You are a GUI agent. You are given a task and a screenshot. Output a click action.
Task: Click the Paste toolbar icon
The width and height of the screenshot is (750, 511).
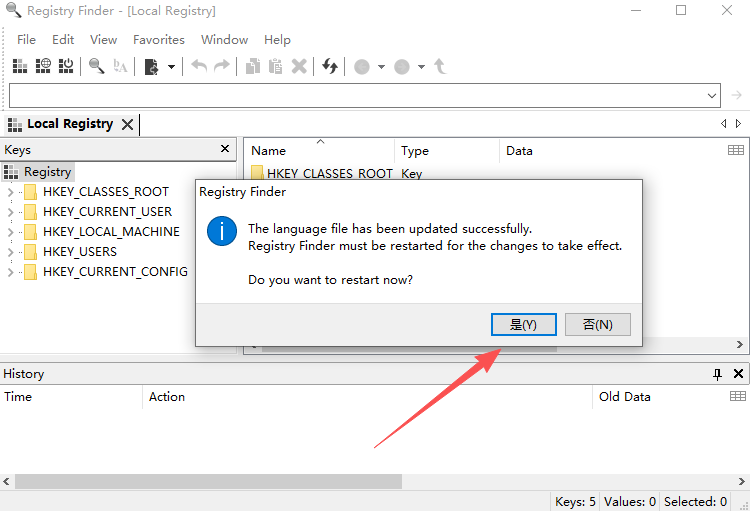276,66
